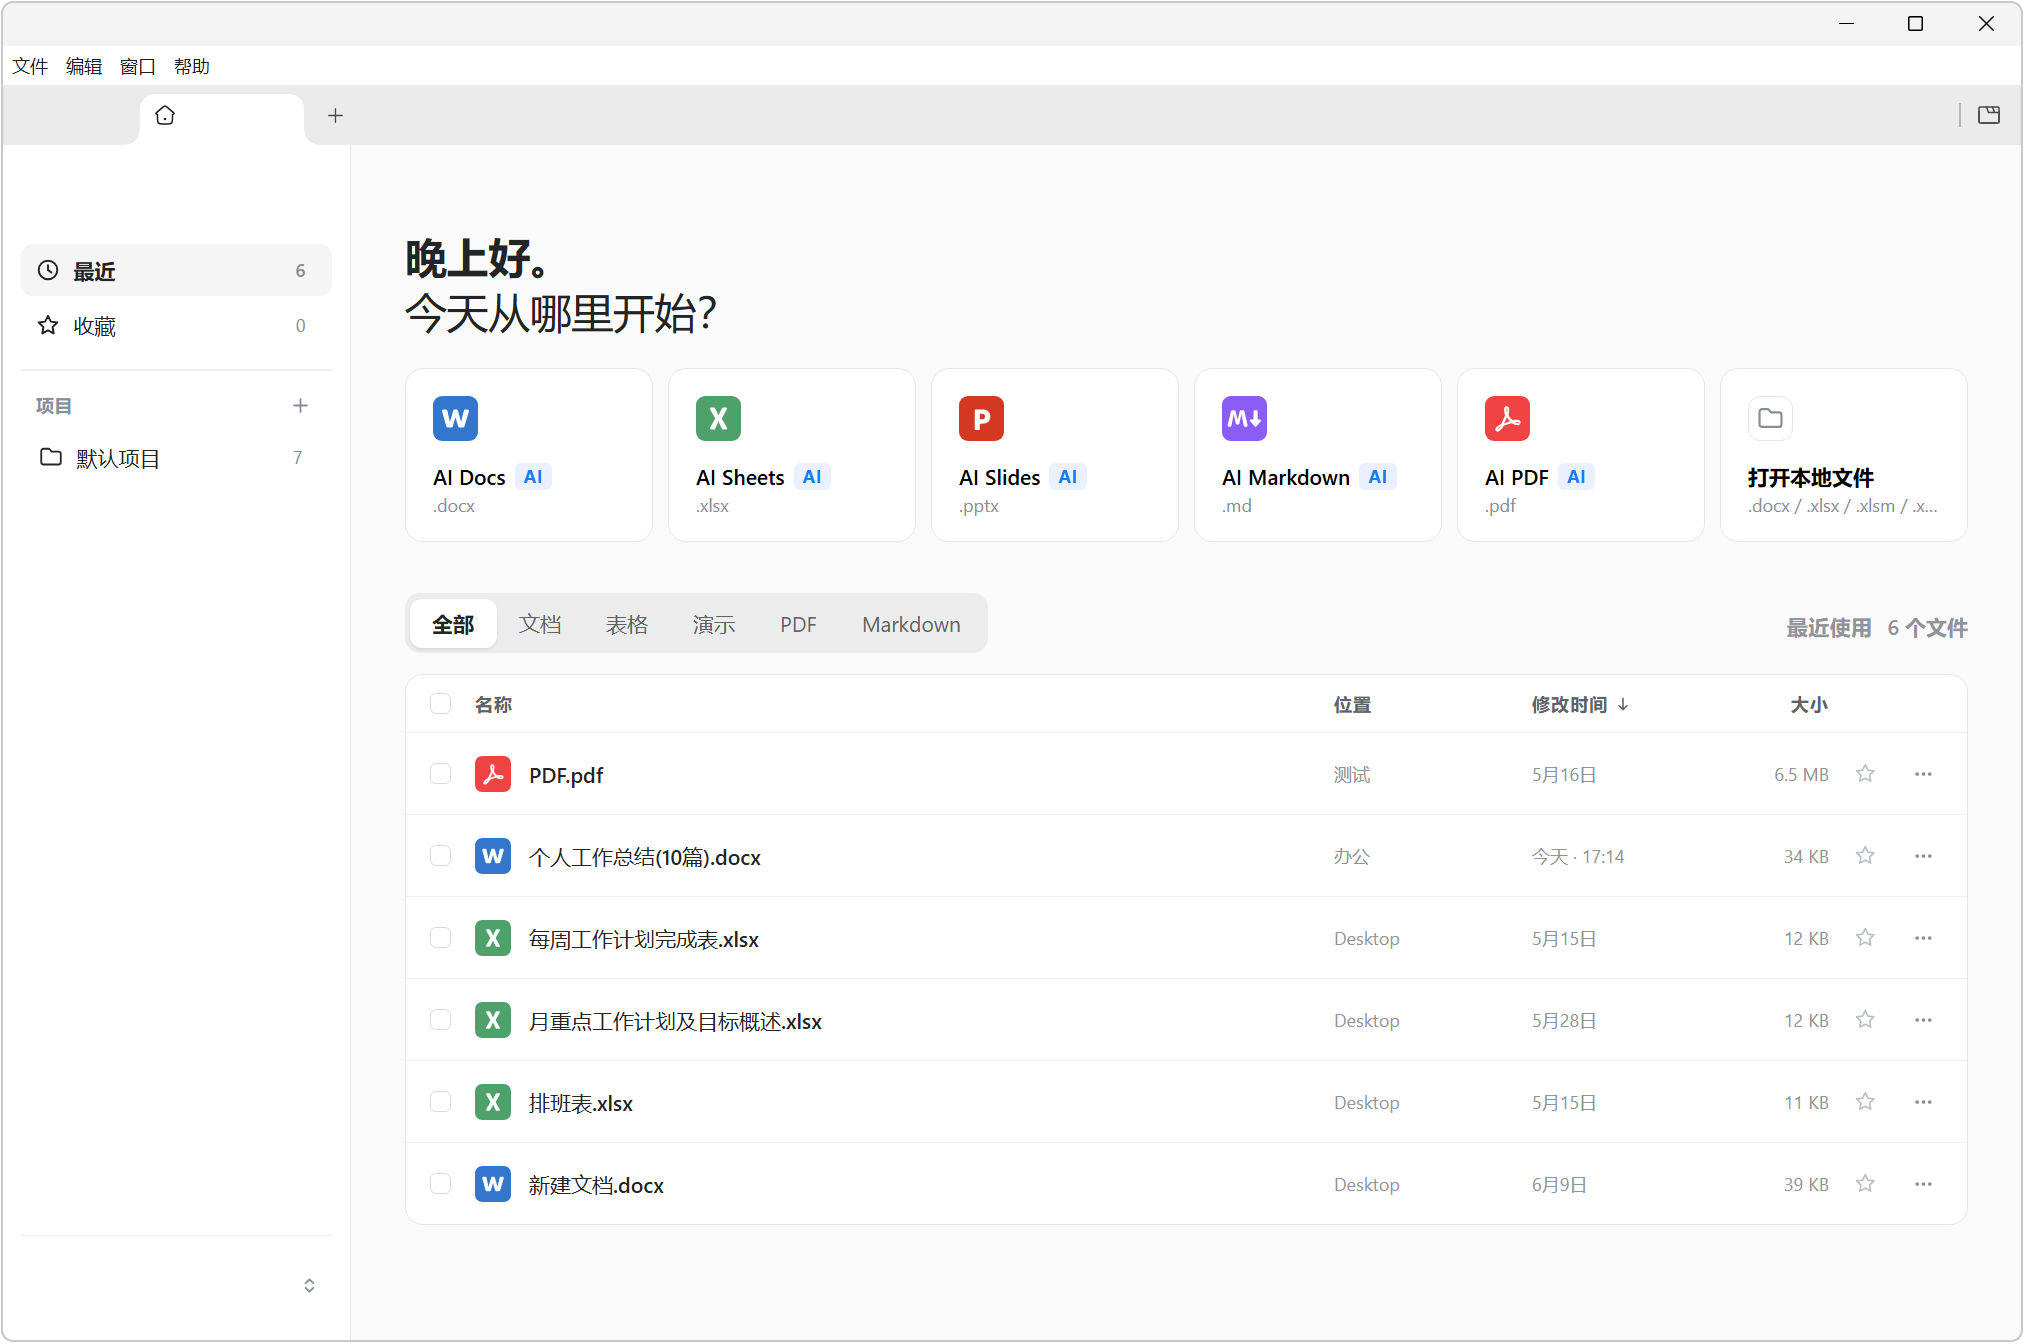The height and width of the screenshot is (1344, 2024).
Task: Open more options for PDF.pdf
Action: pyautogui.click(x=1923, y=774)
